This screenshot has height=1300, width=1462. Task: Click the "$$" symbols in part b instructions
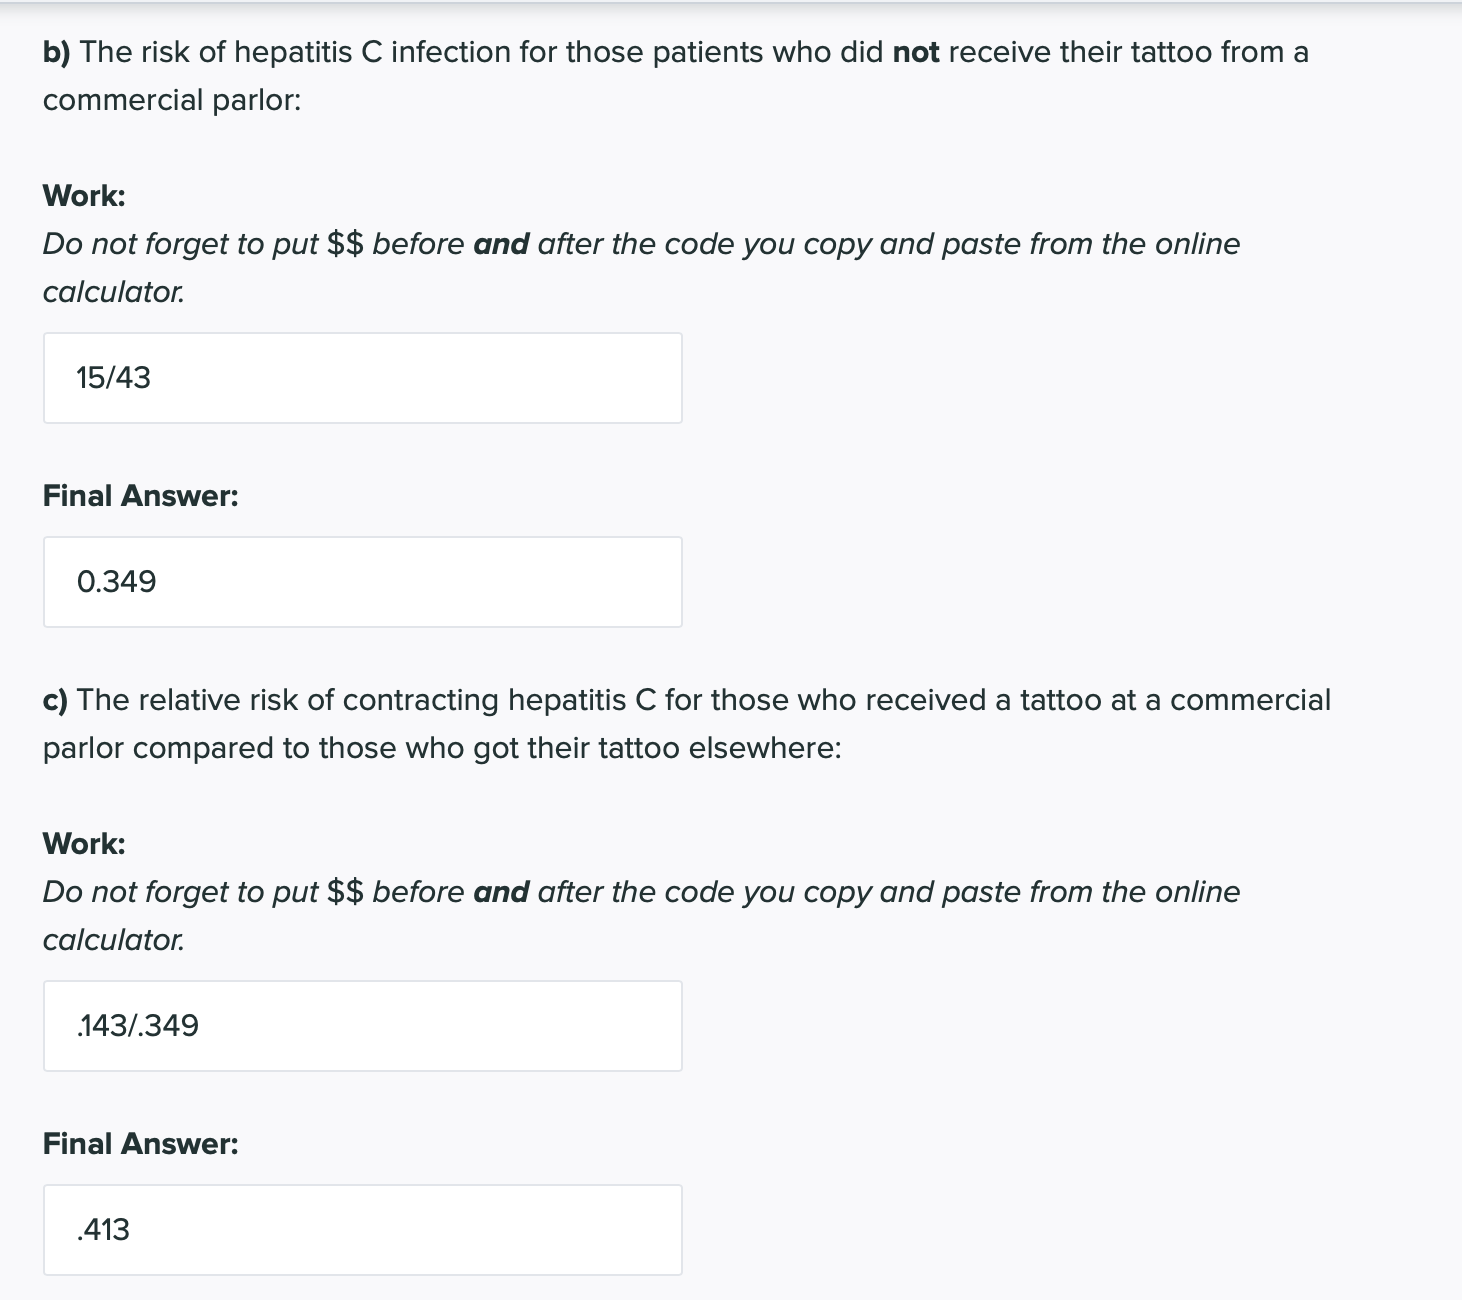point(345,244)
